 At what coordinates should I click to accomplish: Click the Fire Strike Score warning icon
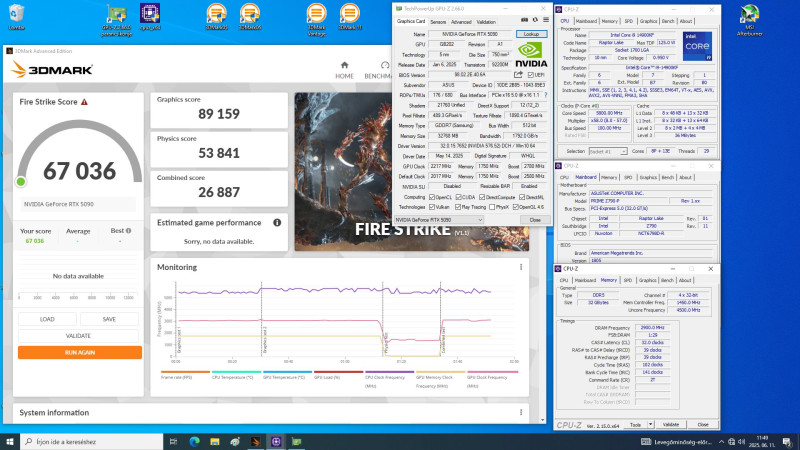tap(85, 102)
